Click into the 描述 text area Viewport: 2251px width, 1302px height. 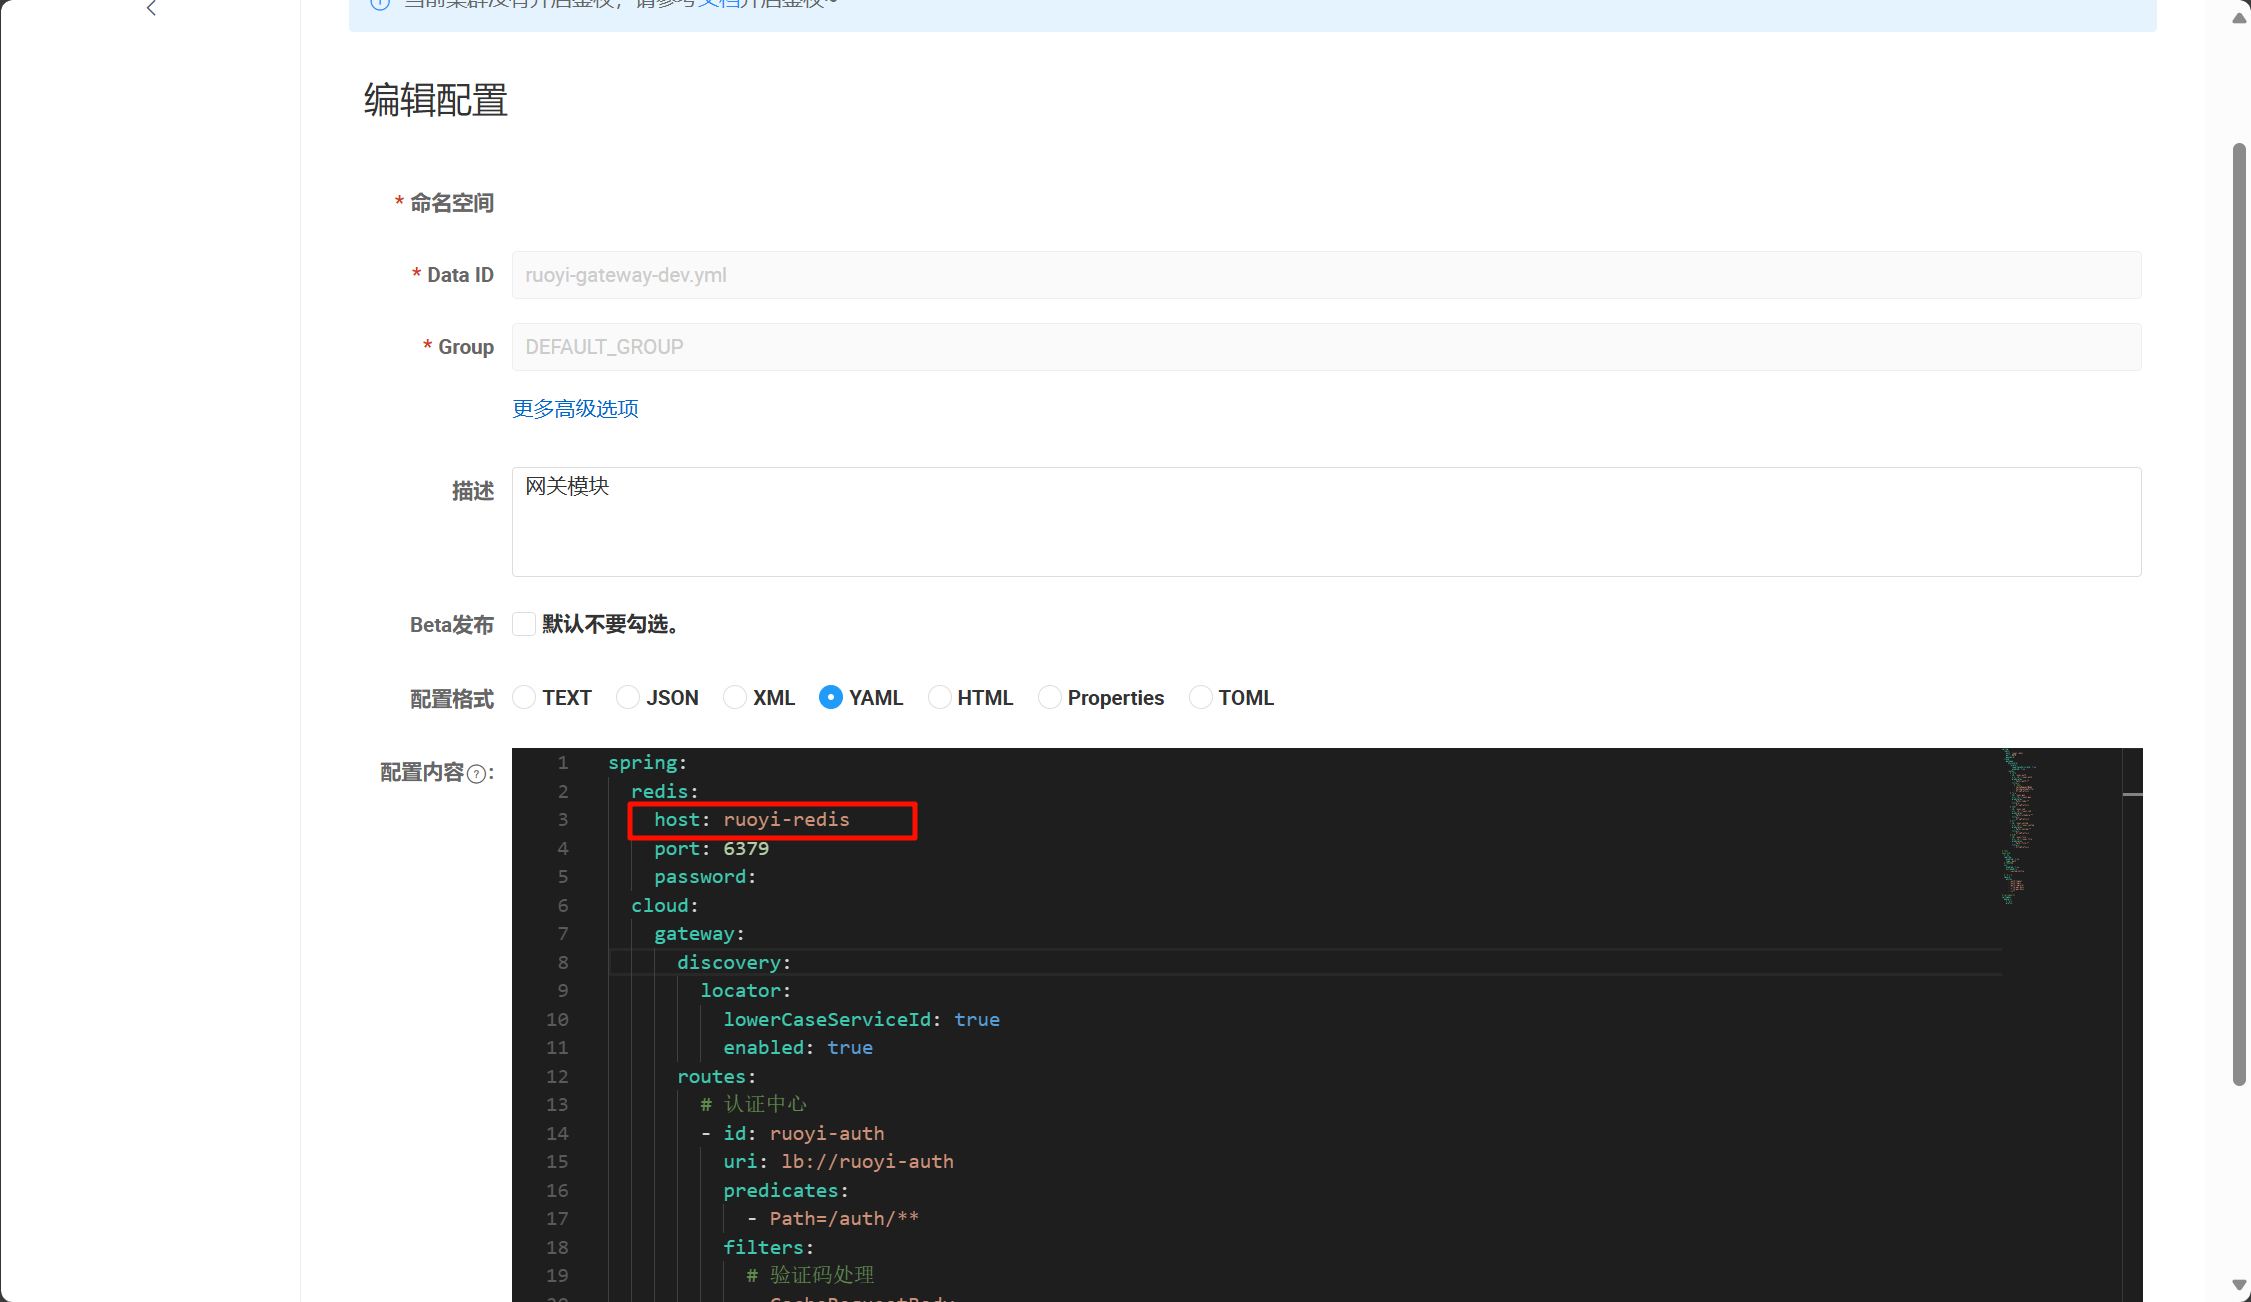tap(1326, 522)
